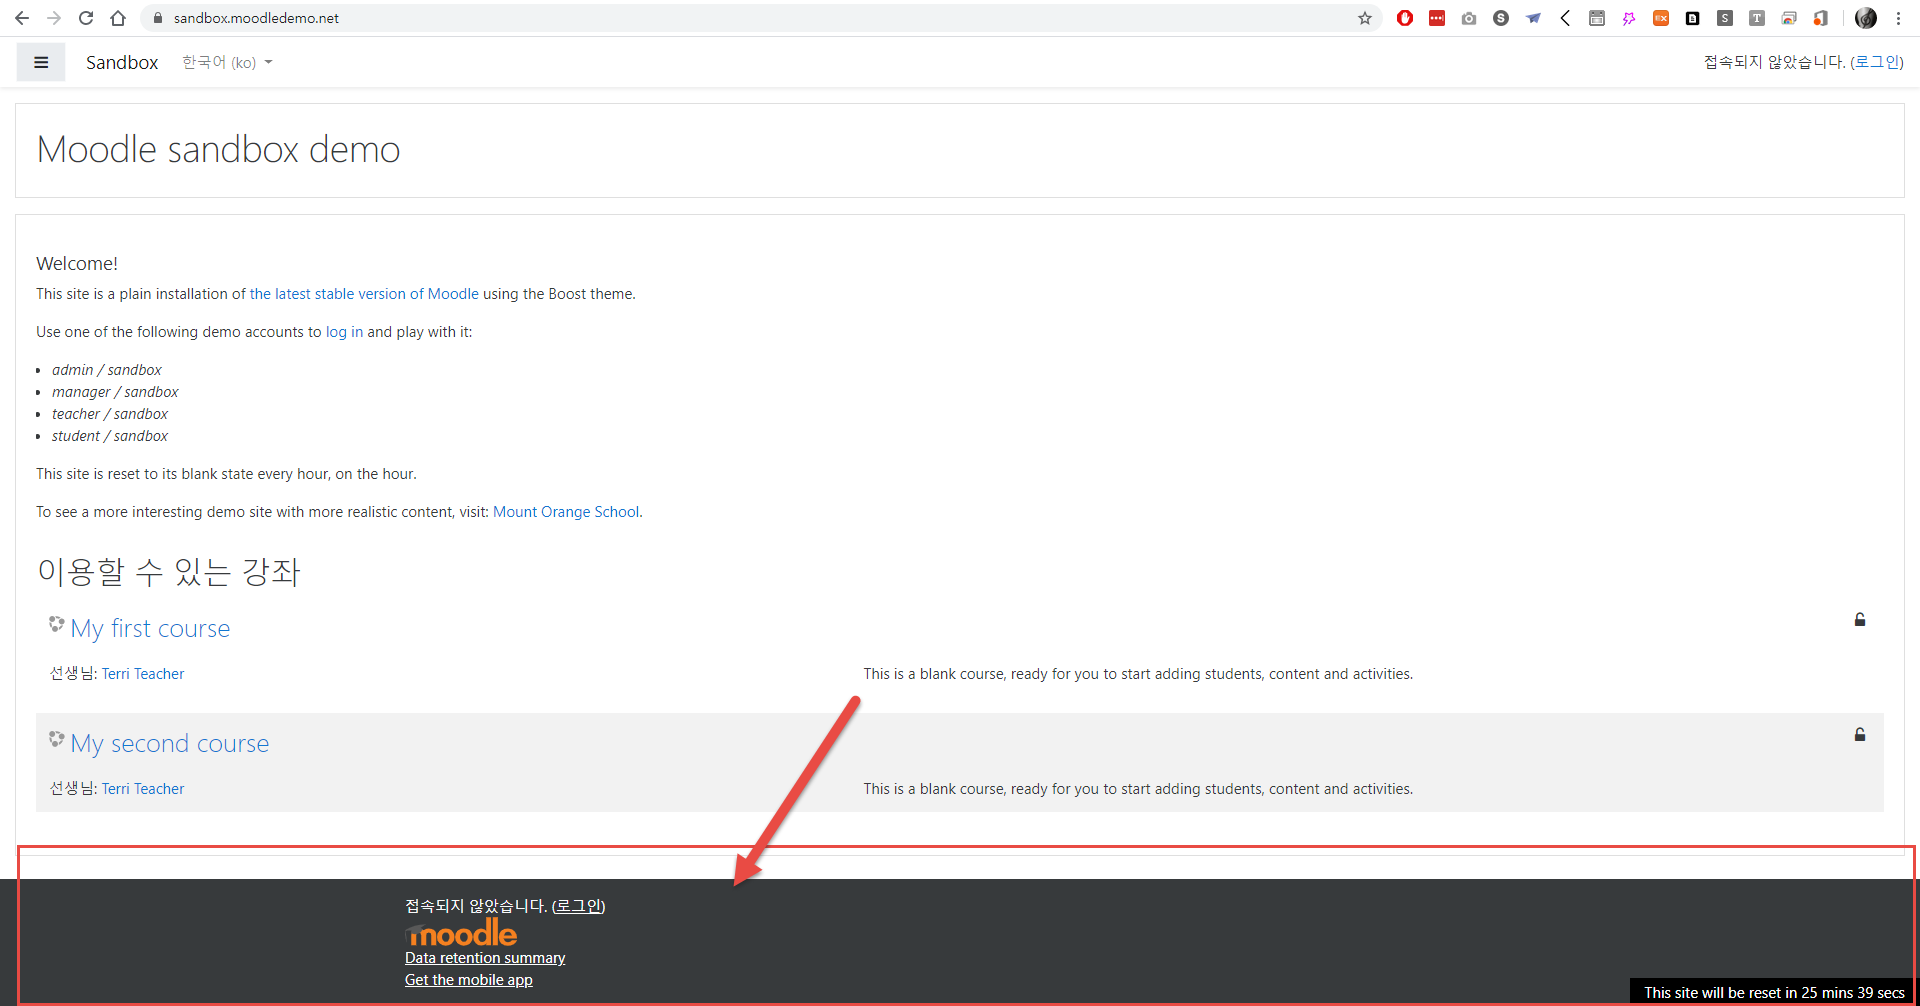This screenshot has height=1006, width=1920.
Task: Click the student / sandbox account text
Action: coord(110,436)
